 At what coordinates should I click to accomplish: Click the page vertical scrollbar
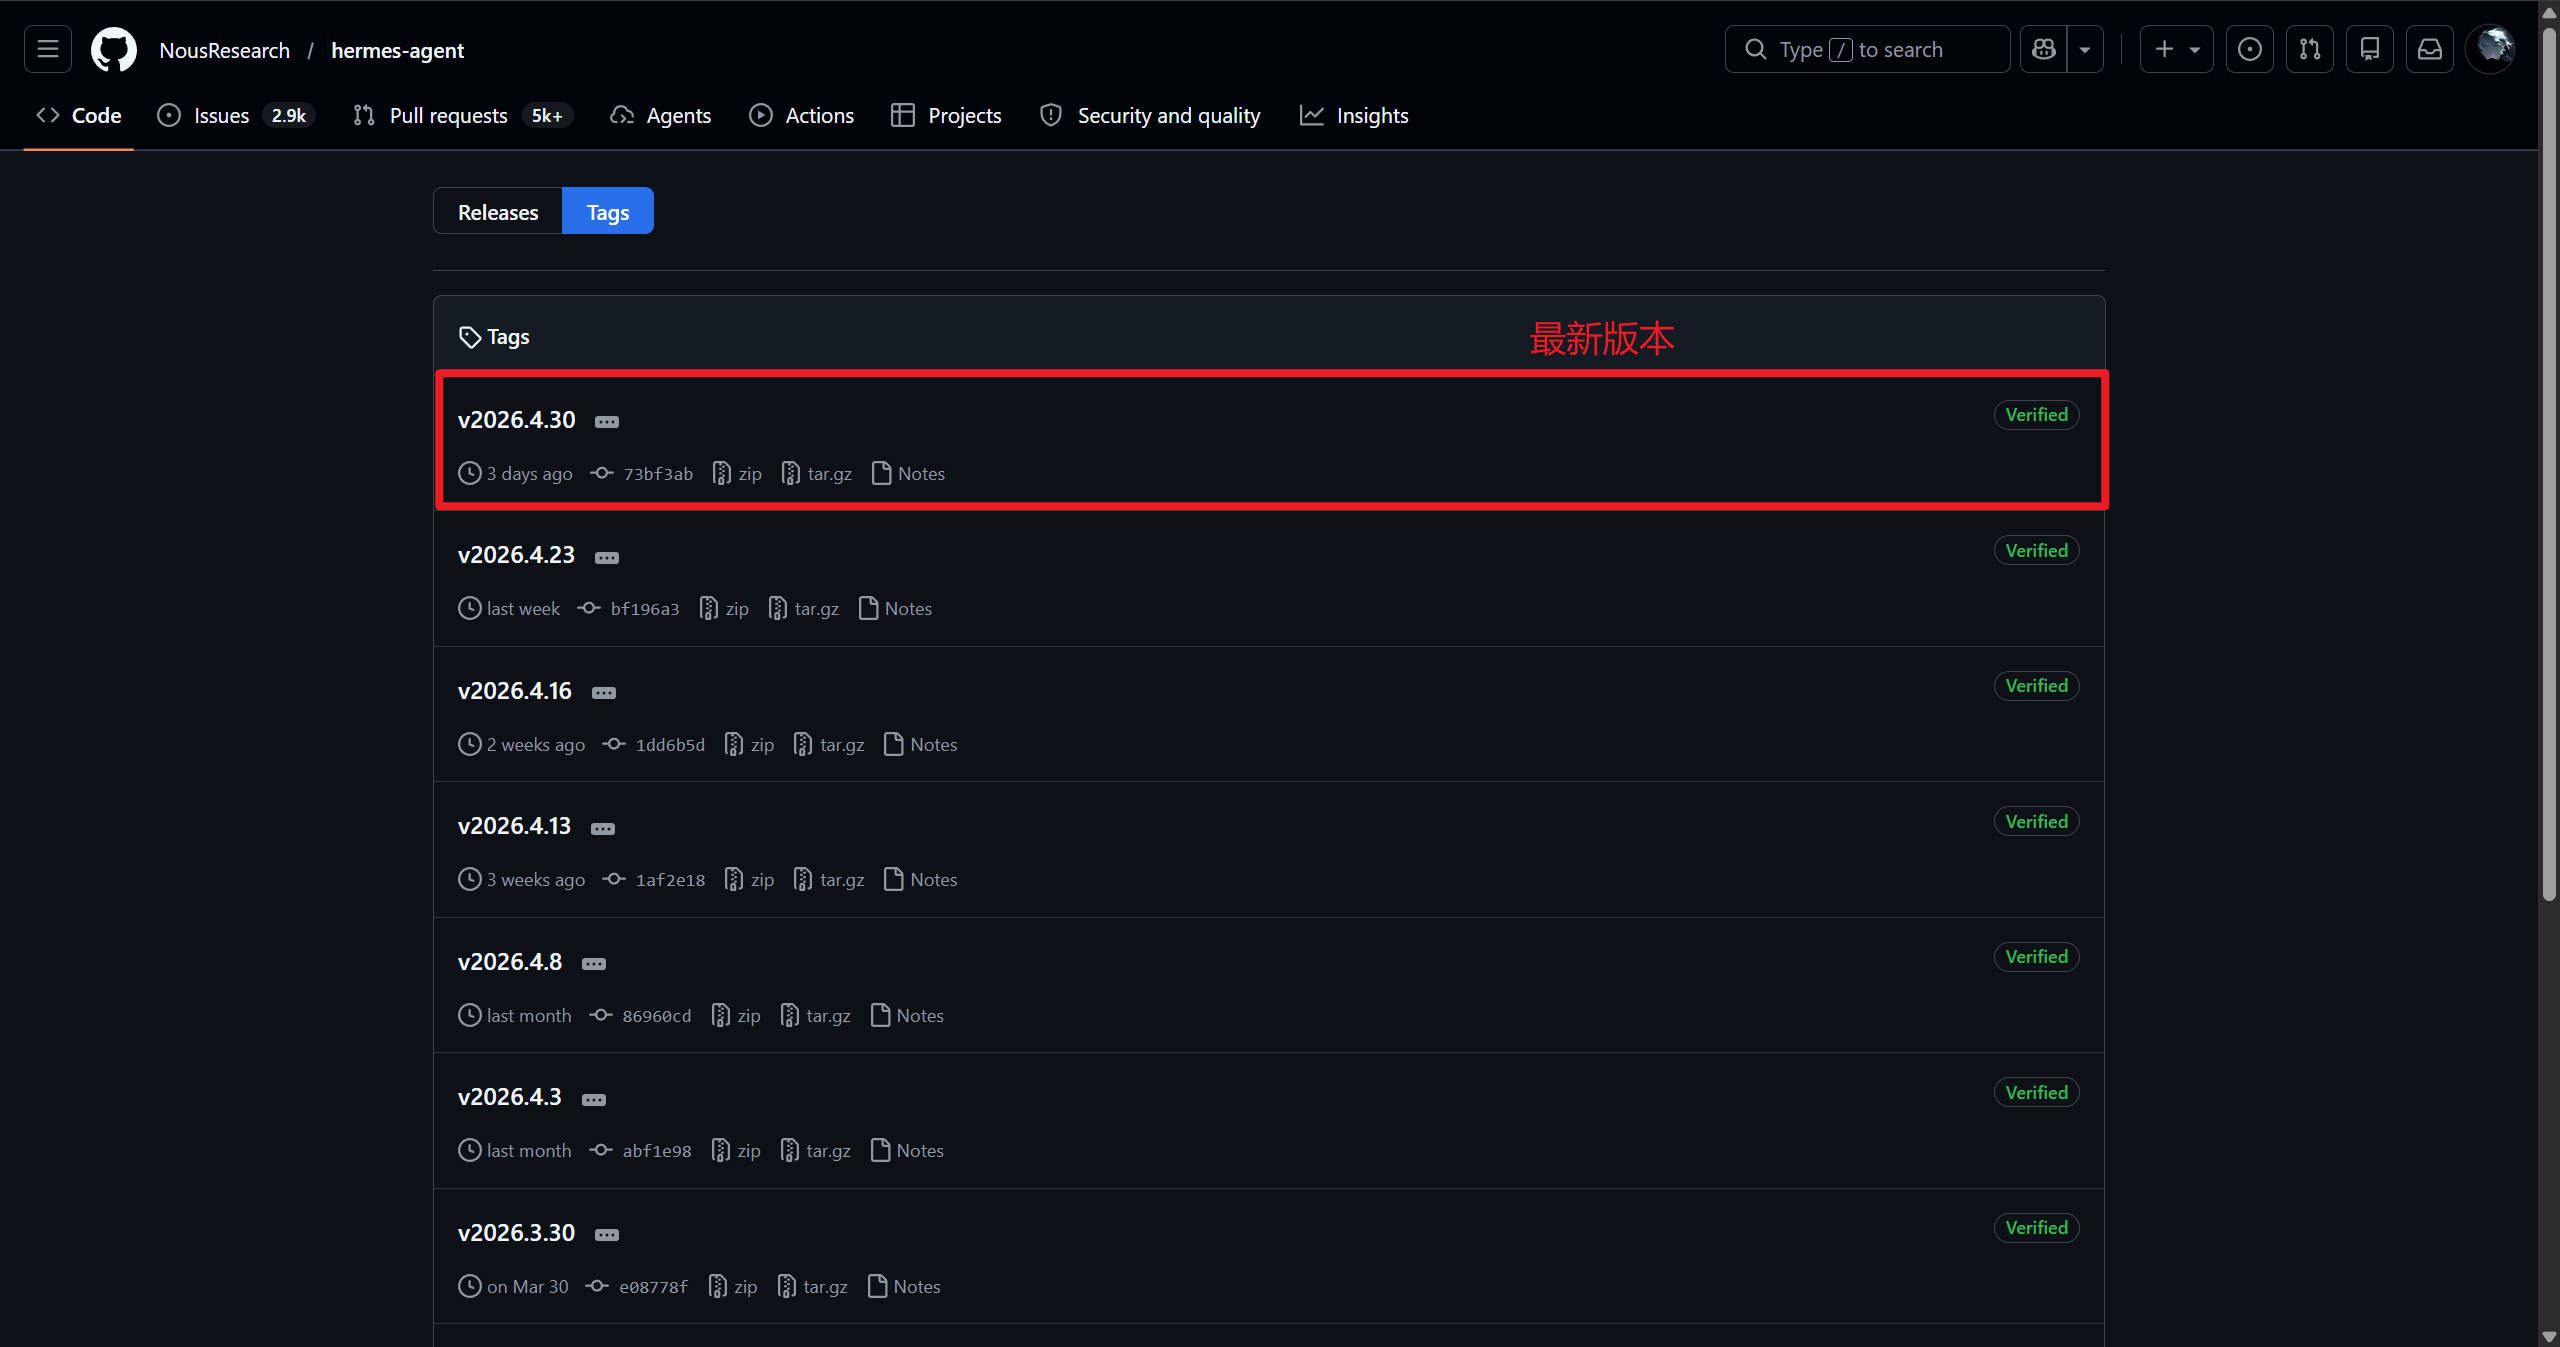point(2549,465)
